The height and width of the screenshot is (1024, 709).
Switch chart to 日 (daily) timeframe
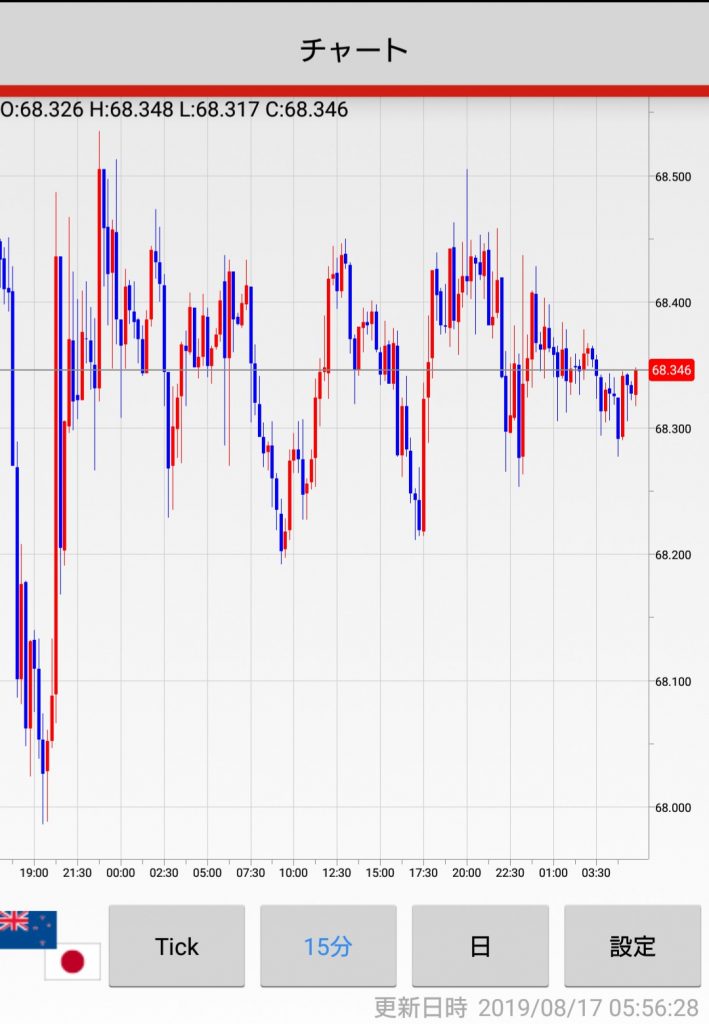coord(480,946)
